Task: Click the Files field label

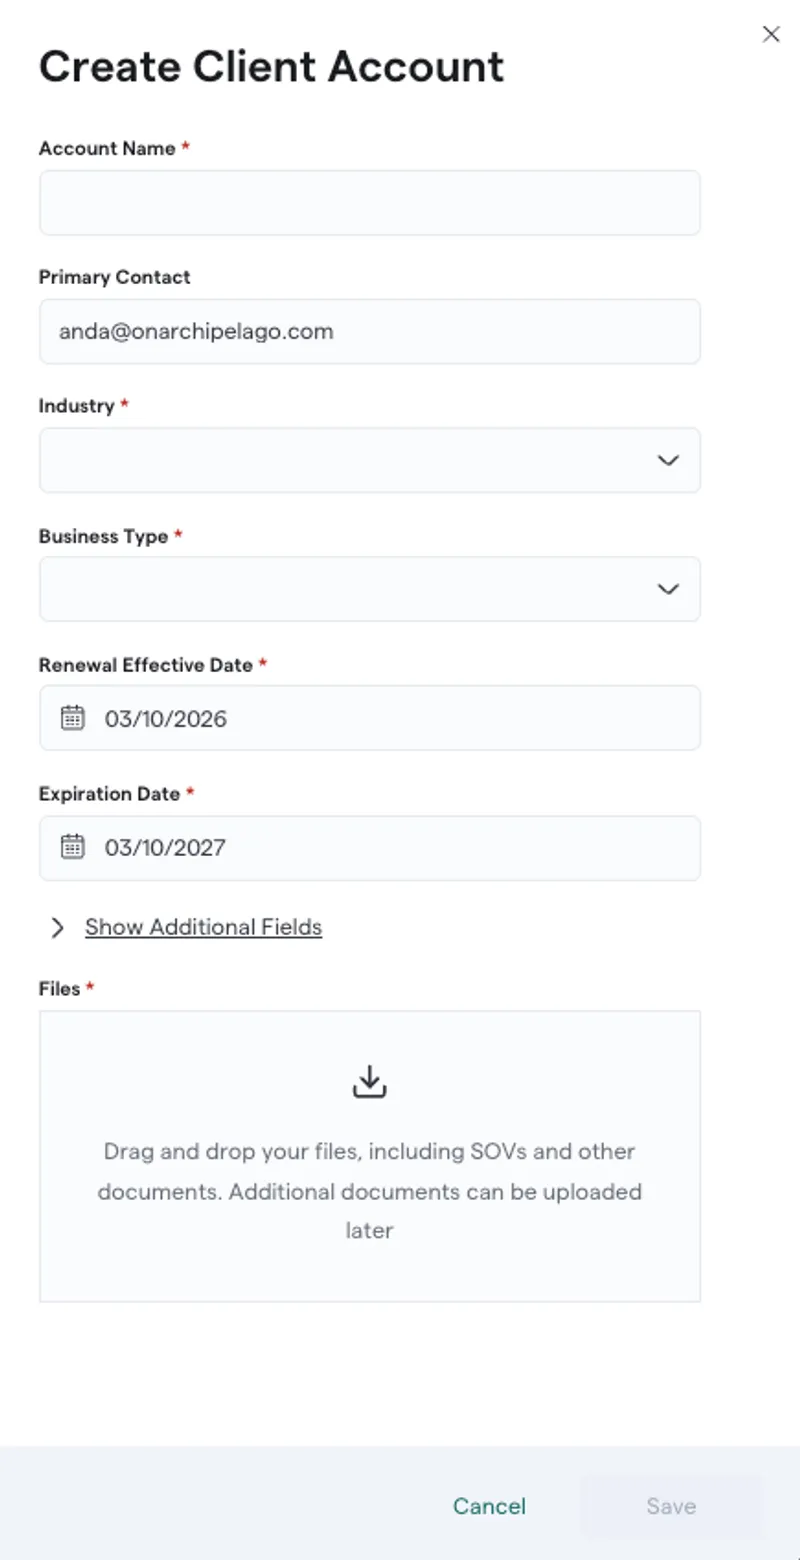Action: coord(59,988)
